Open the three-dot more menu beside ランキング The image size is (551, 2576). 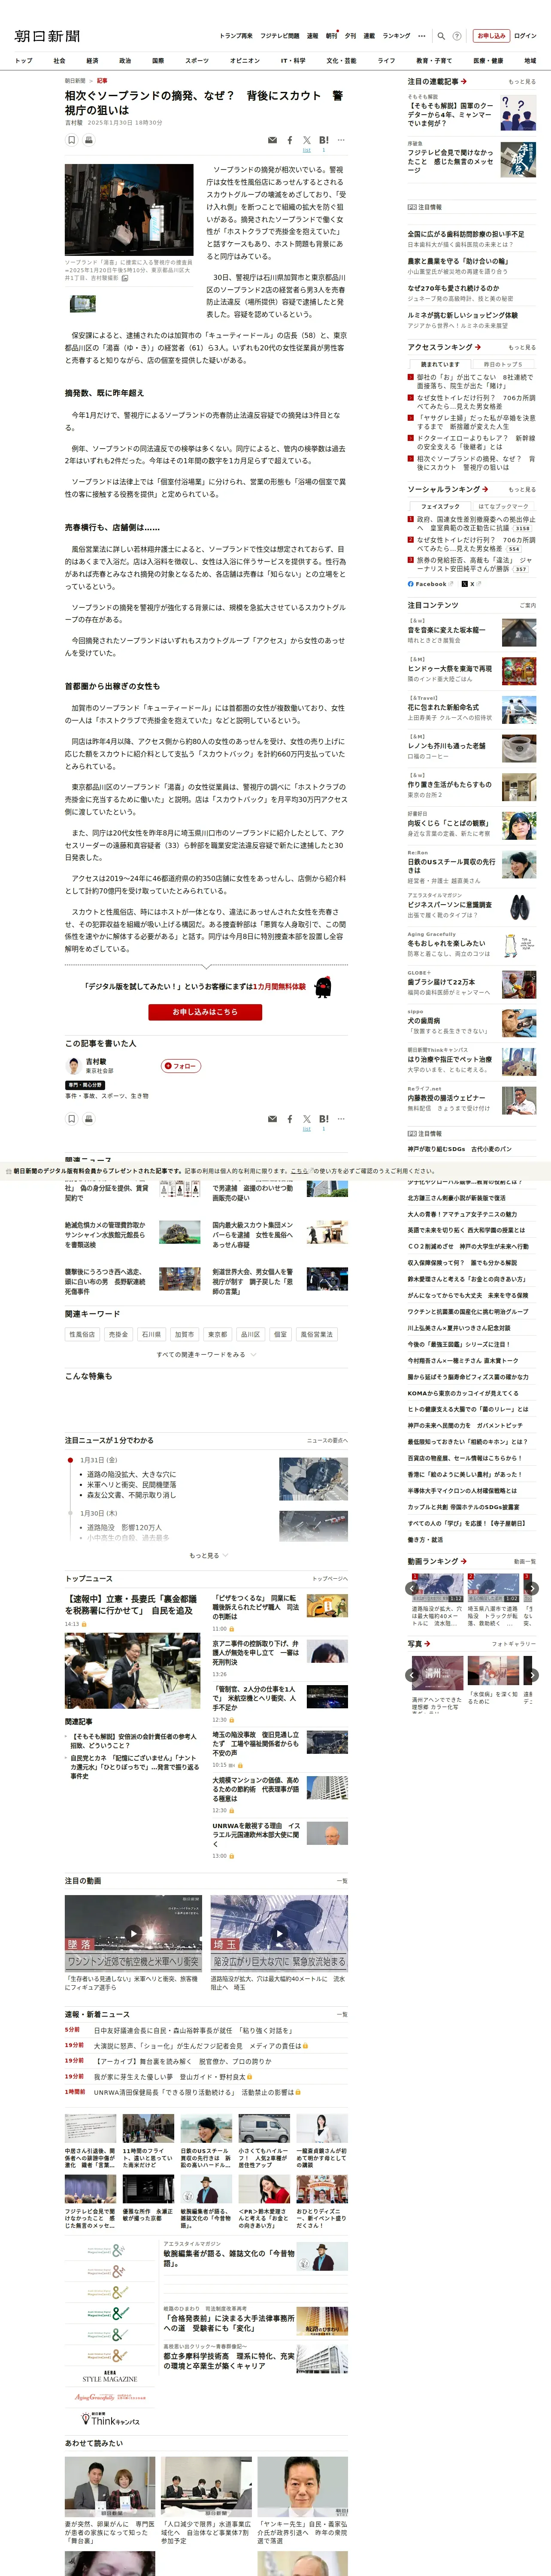(421, 36)
